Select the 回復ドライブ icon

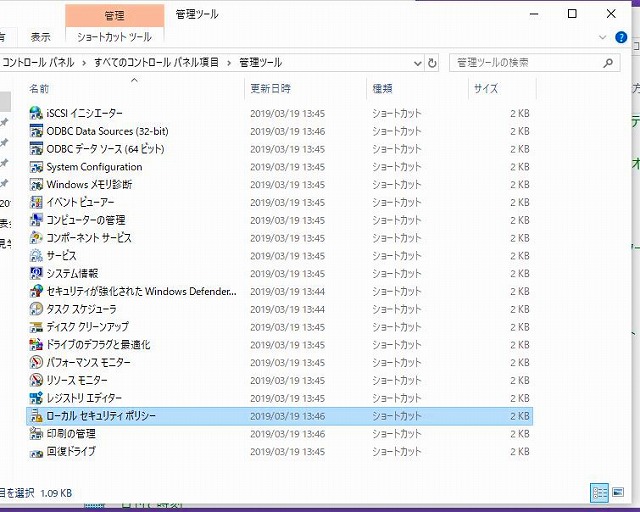click(x=36, y=452)
